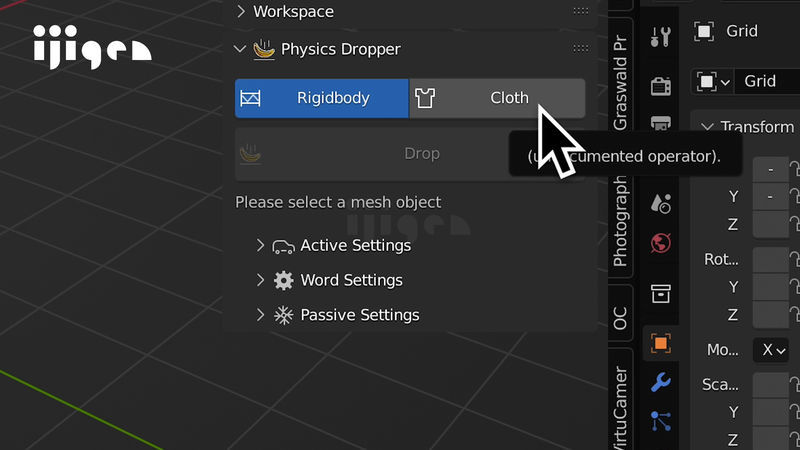This screenshot has height=450, width=800.
Task: Collapse the Physics Dropper panel
Action: click(240, 49)
